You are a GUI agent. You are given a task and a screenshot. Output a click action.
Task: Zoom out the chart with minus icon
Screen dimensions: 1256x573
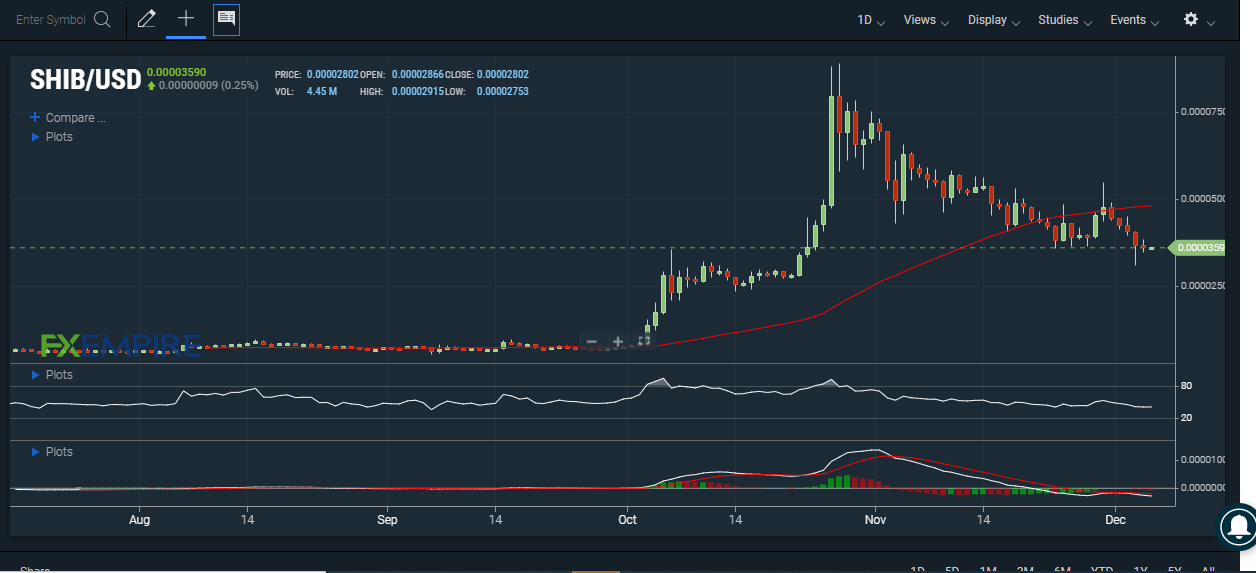[592, 342]
